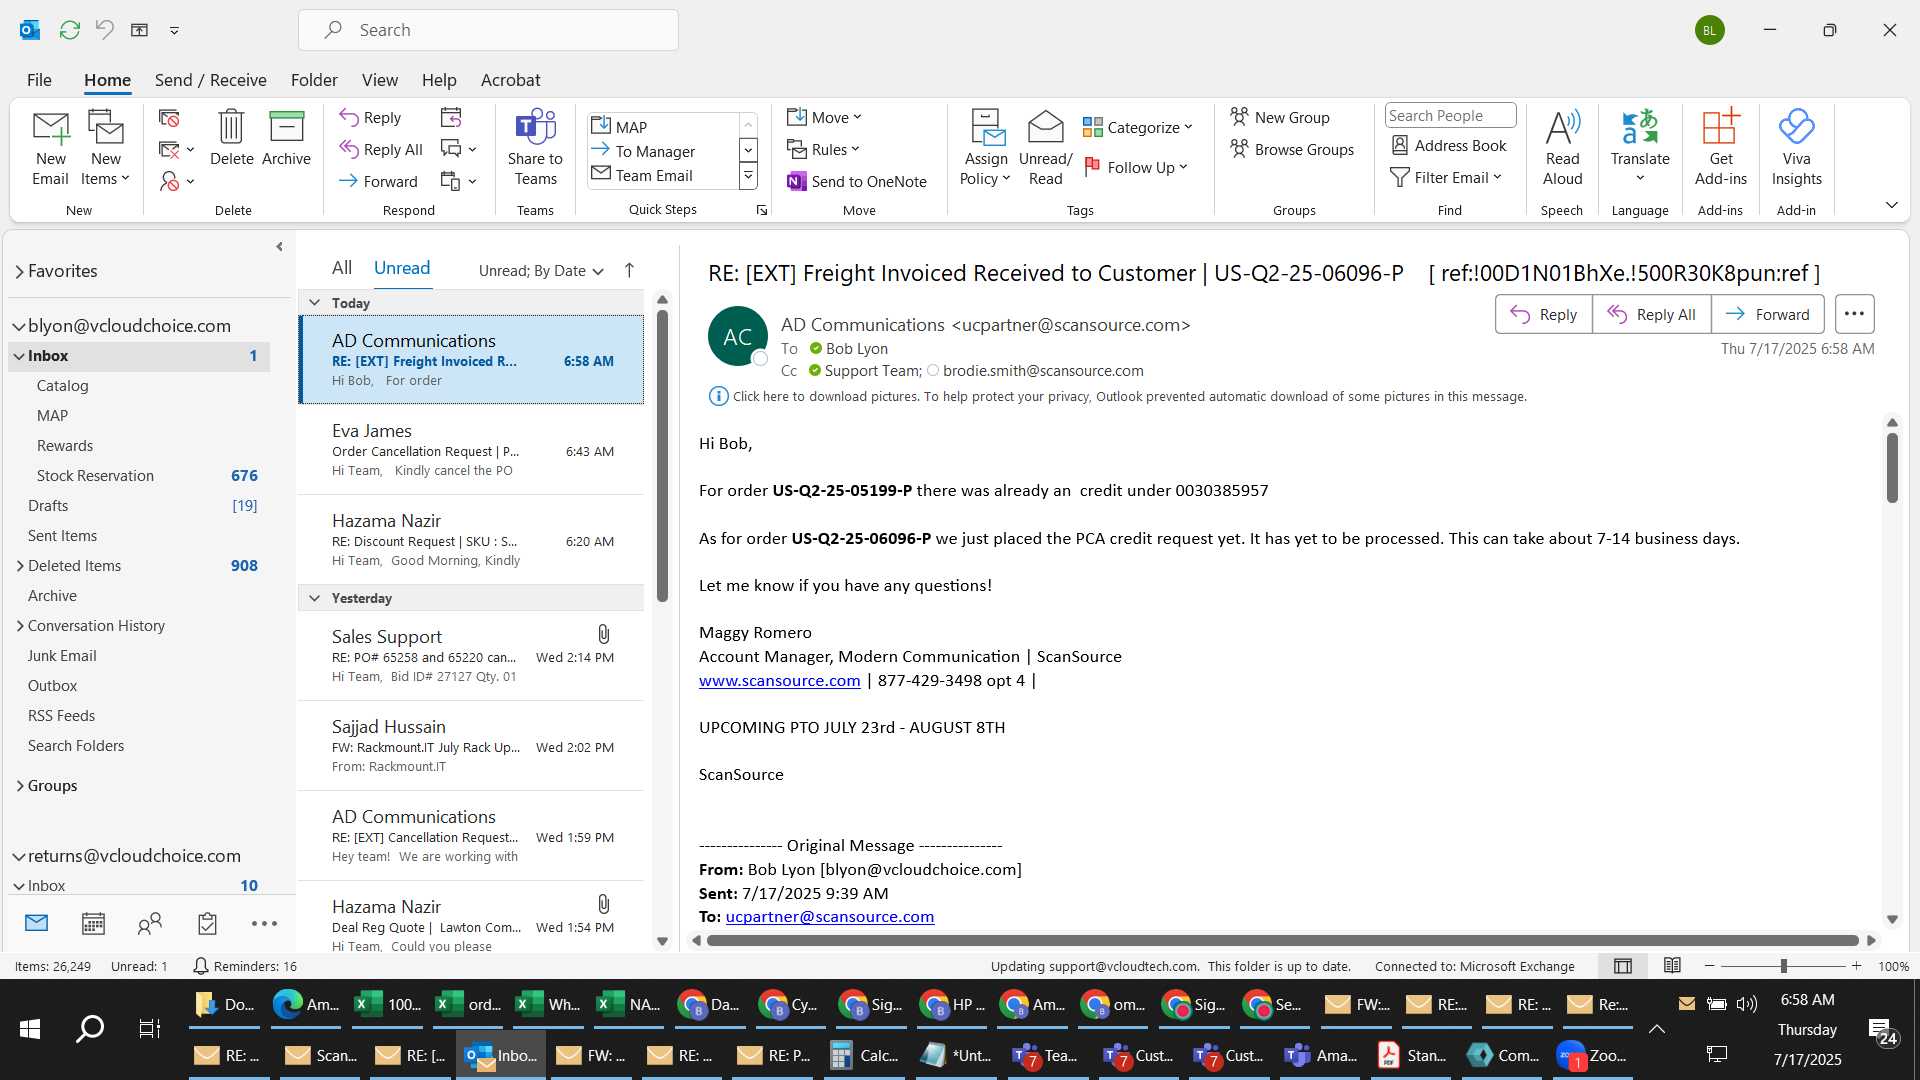Click ucpartner@scansource.com link
The image size is (1920, 1080).
tap(829, 917)
